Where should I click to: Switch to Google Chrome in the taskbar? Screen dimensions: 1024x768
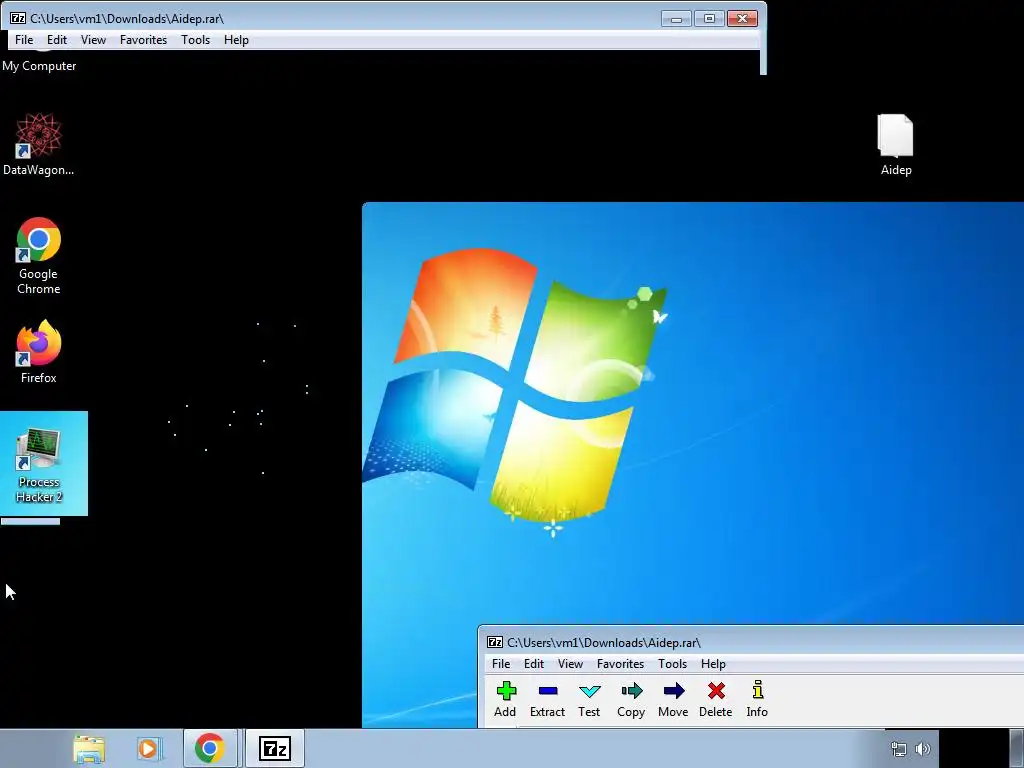tap(210, 748)
